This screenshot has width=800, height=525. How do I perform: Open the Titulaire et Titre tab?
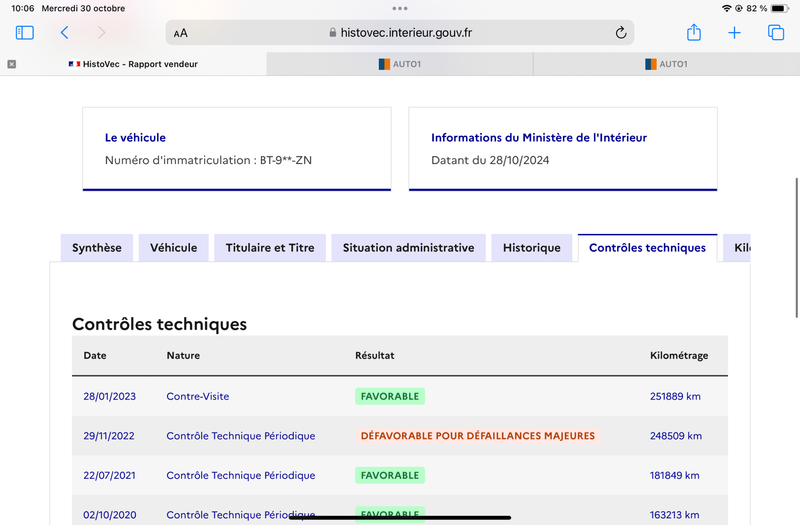tap(270, 247)
